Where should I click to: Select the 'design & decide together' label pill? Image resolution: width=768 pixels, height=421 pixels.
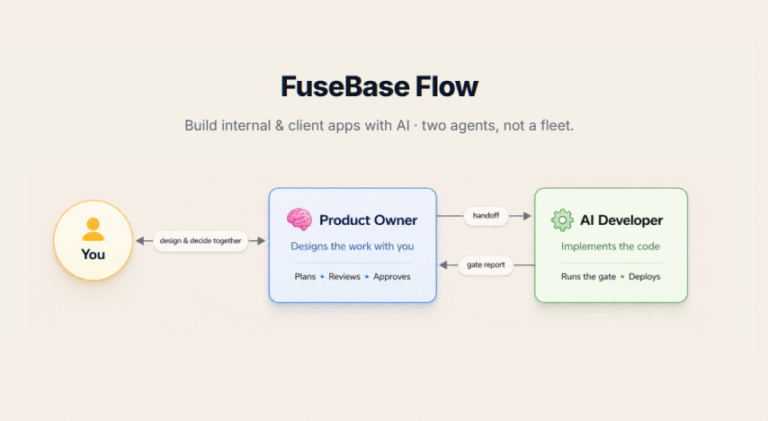(x=200, y=241)
